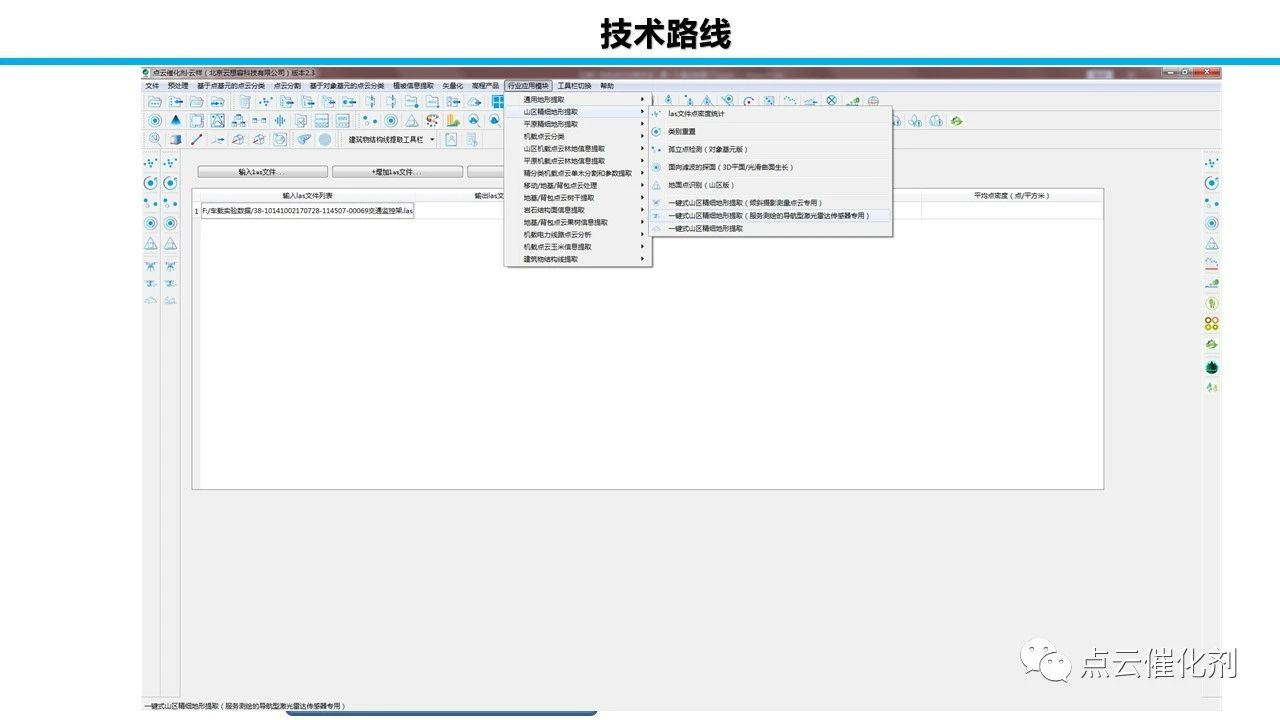Click the dark green circle icon in right sidebar
Screen dimensions: 1280x720
click(x=1212, y=367)
